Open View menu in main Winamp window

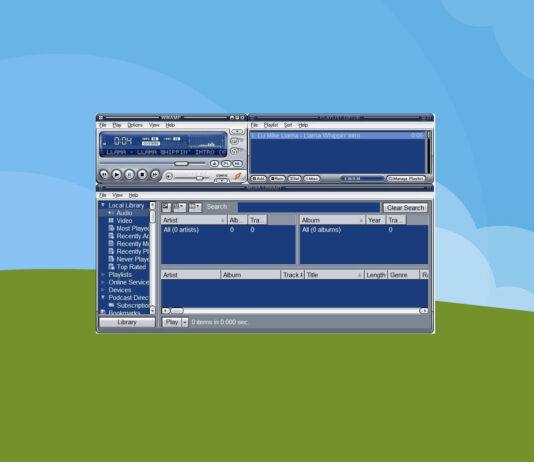(154, 125)
